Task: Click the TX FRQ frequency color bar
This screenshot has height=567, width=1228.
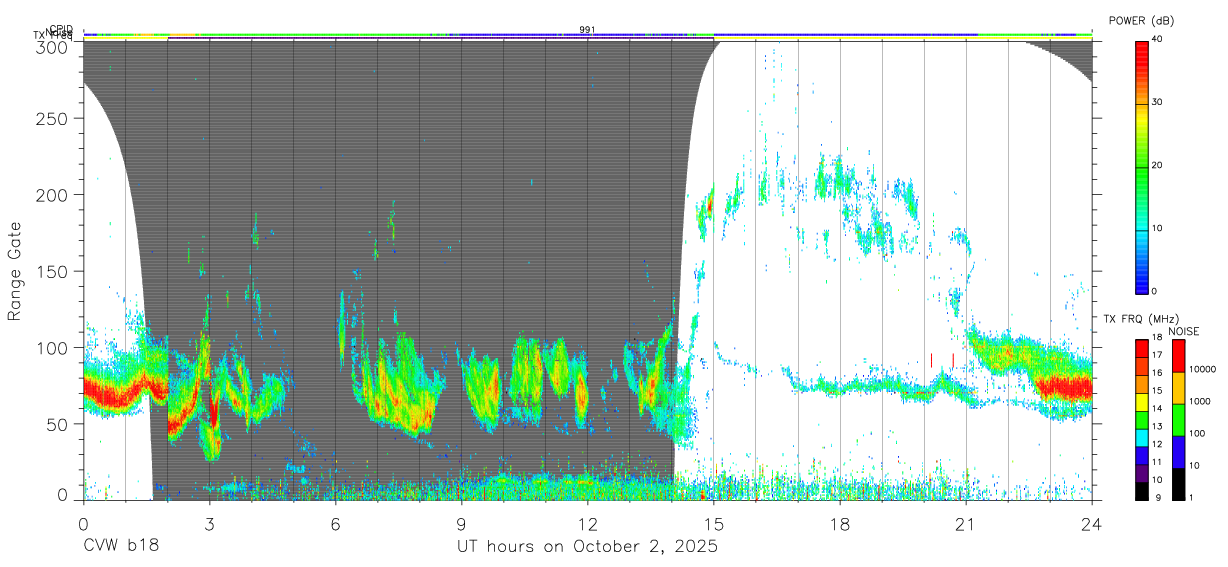Action: pyautogui.click(x=1142, y=419)
